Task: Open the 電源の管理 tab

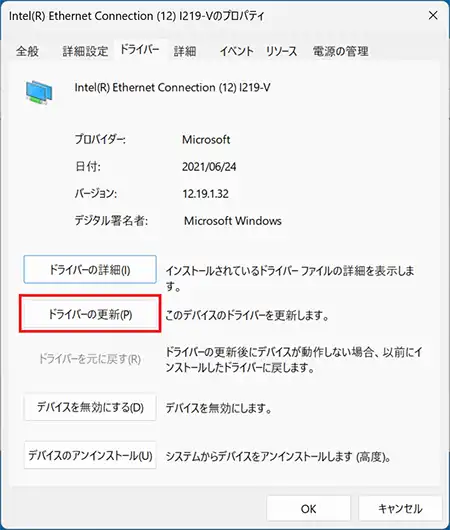Action: tap(340, 51)
